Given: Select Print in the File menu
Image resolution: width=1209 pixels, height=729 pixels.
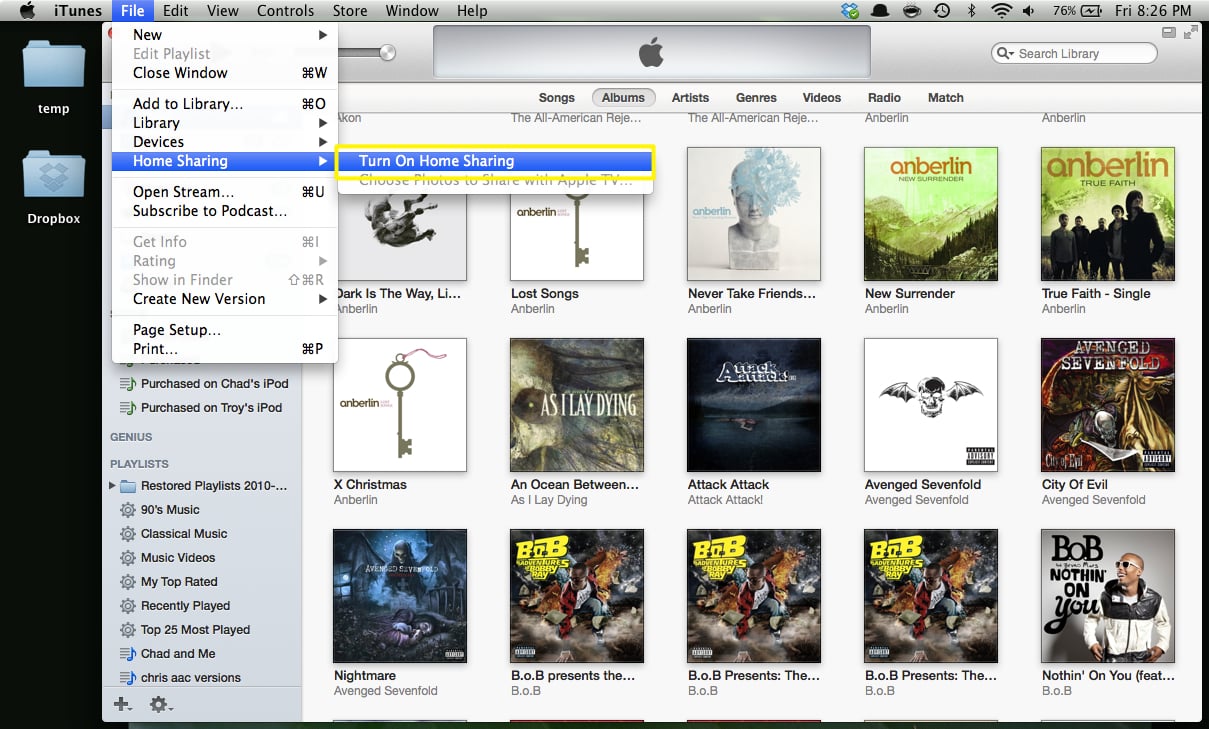Looking at the screenshot, I should click(x=225, y=349).
